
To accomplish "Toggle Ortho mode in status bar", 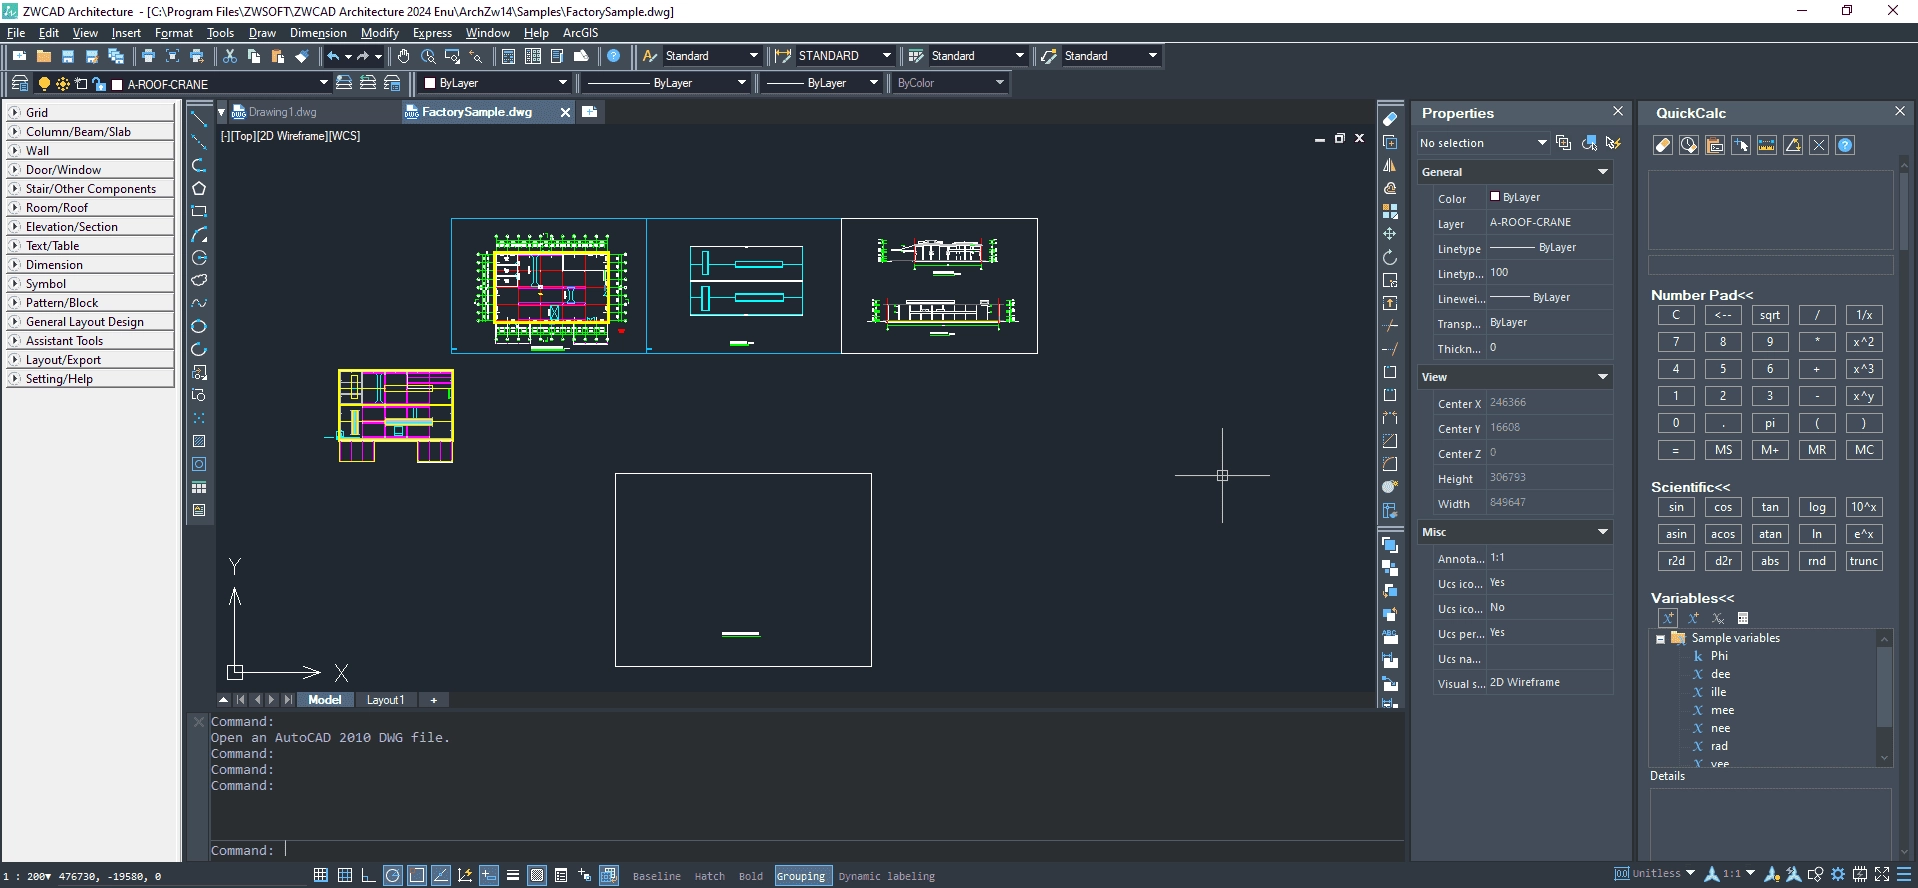I will coord(369,875).
